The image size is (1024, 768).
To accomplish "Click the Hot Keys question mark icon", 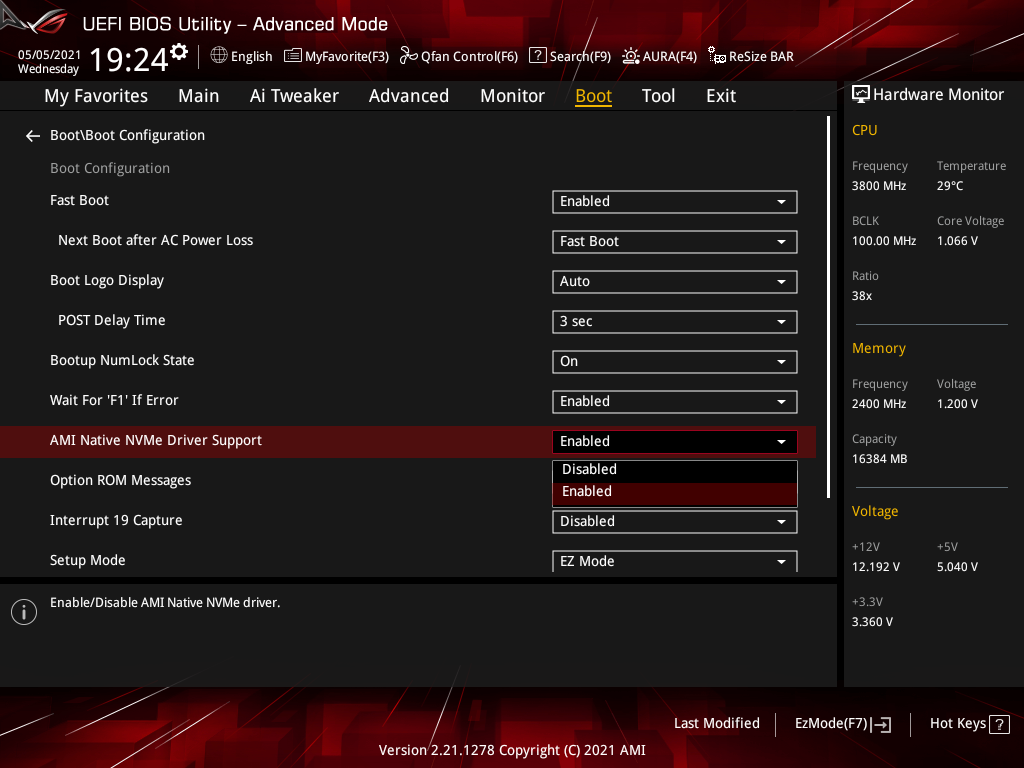I will 999,724.
